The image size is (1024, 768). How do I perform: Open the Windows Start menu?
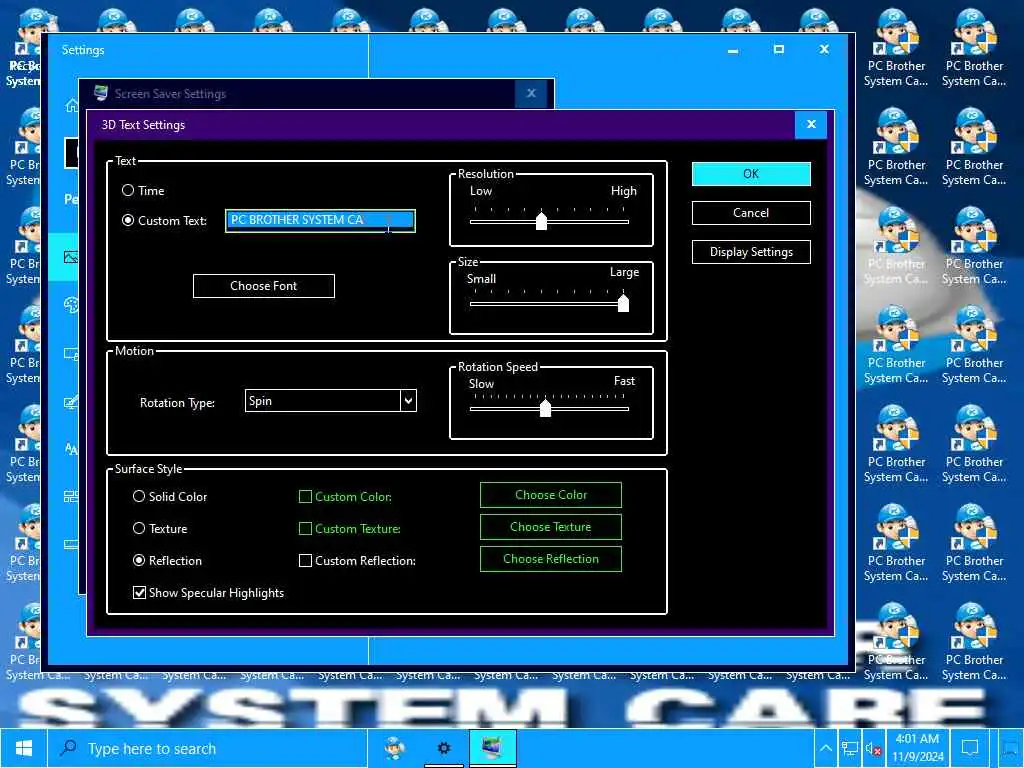24,748
